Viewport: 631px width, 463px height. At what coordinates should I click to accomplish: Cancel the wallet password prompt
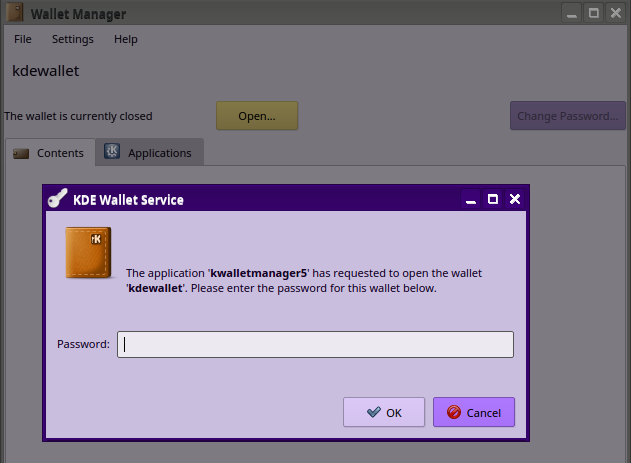pos(474,412)
